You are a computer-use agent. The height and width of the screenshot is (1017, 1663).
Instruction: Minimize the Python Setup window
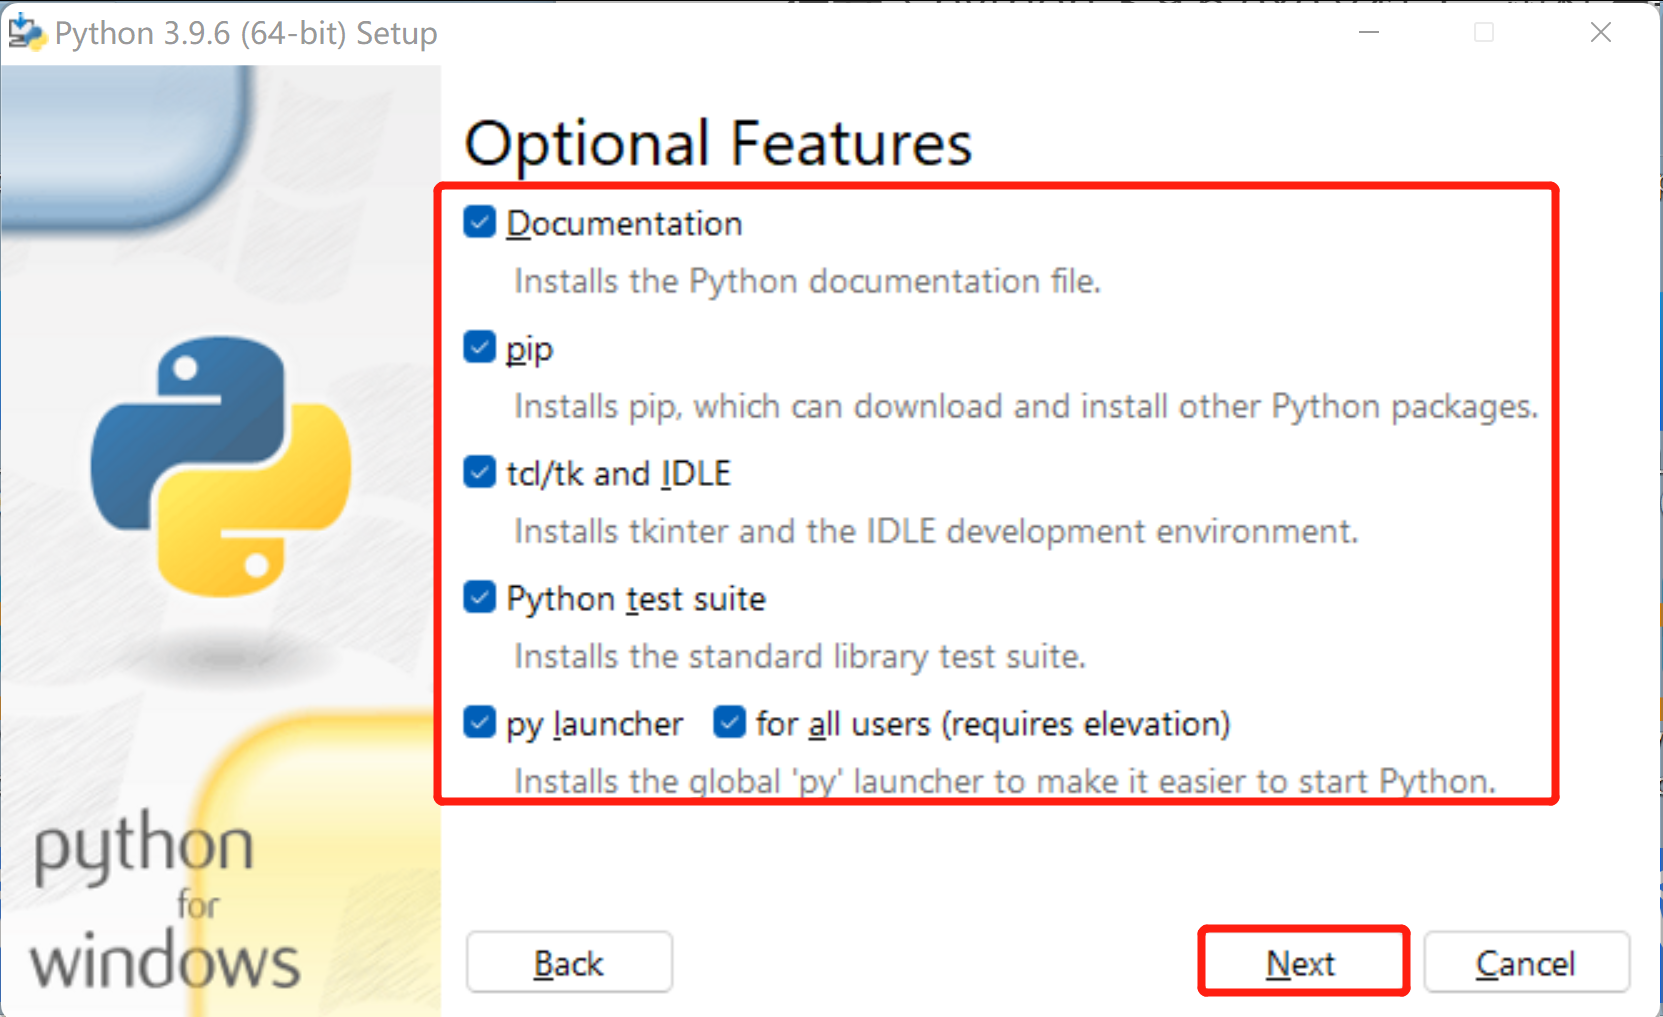1369,33
